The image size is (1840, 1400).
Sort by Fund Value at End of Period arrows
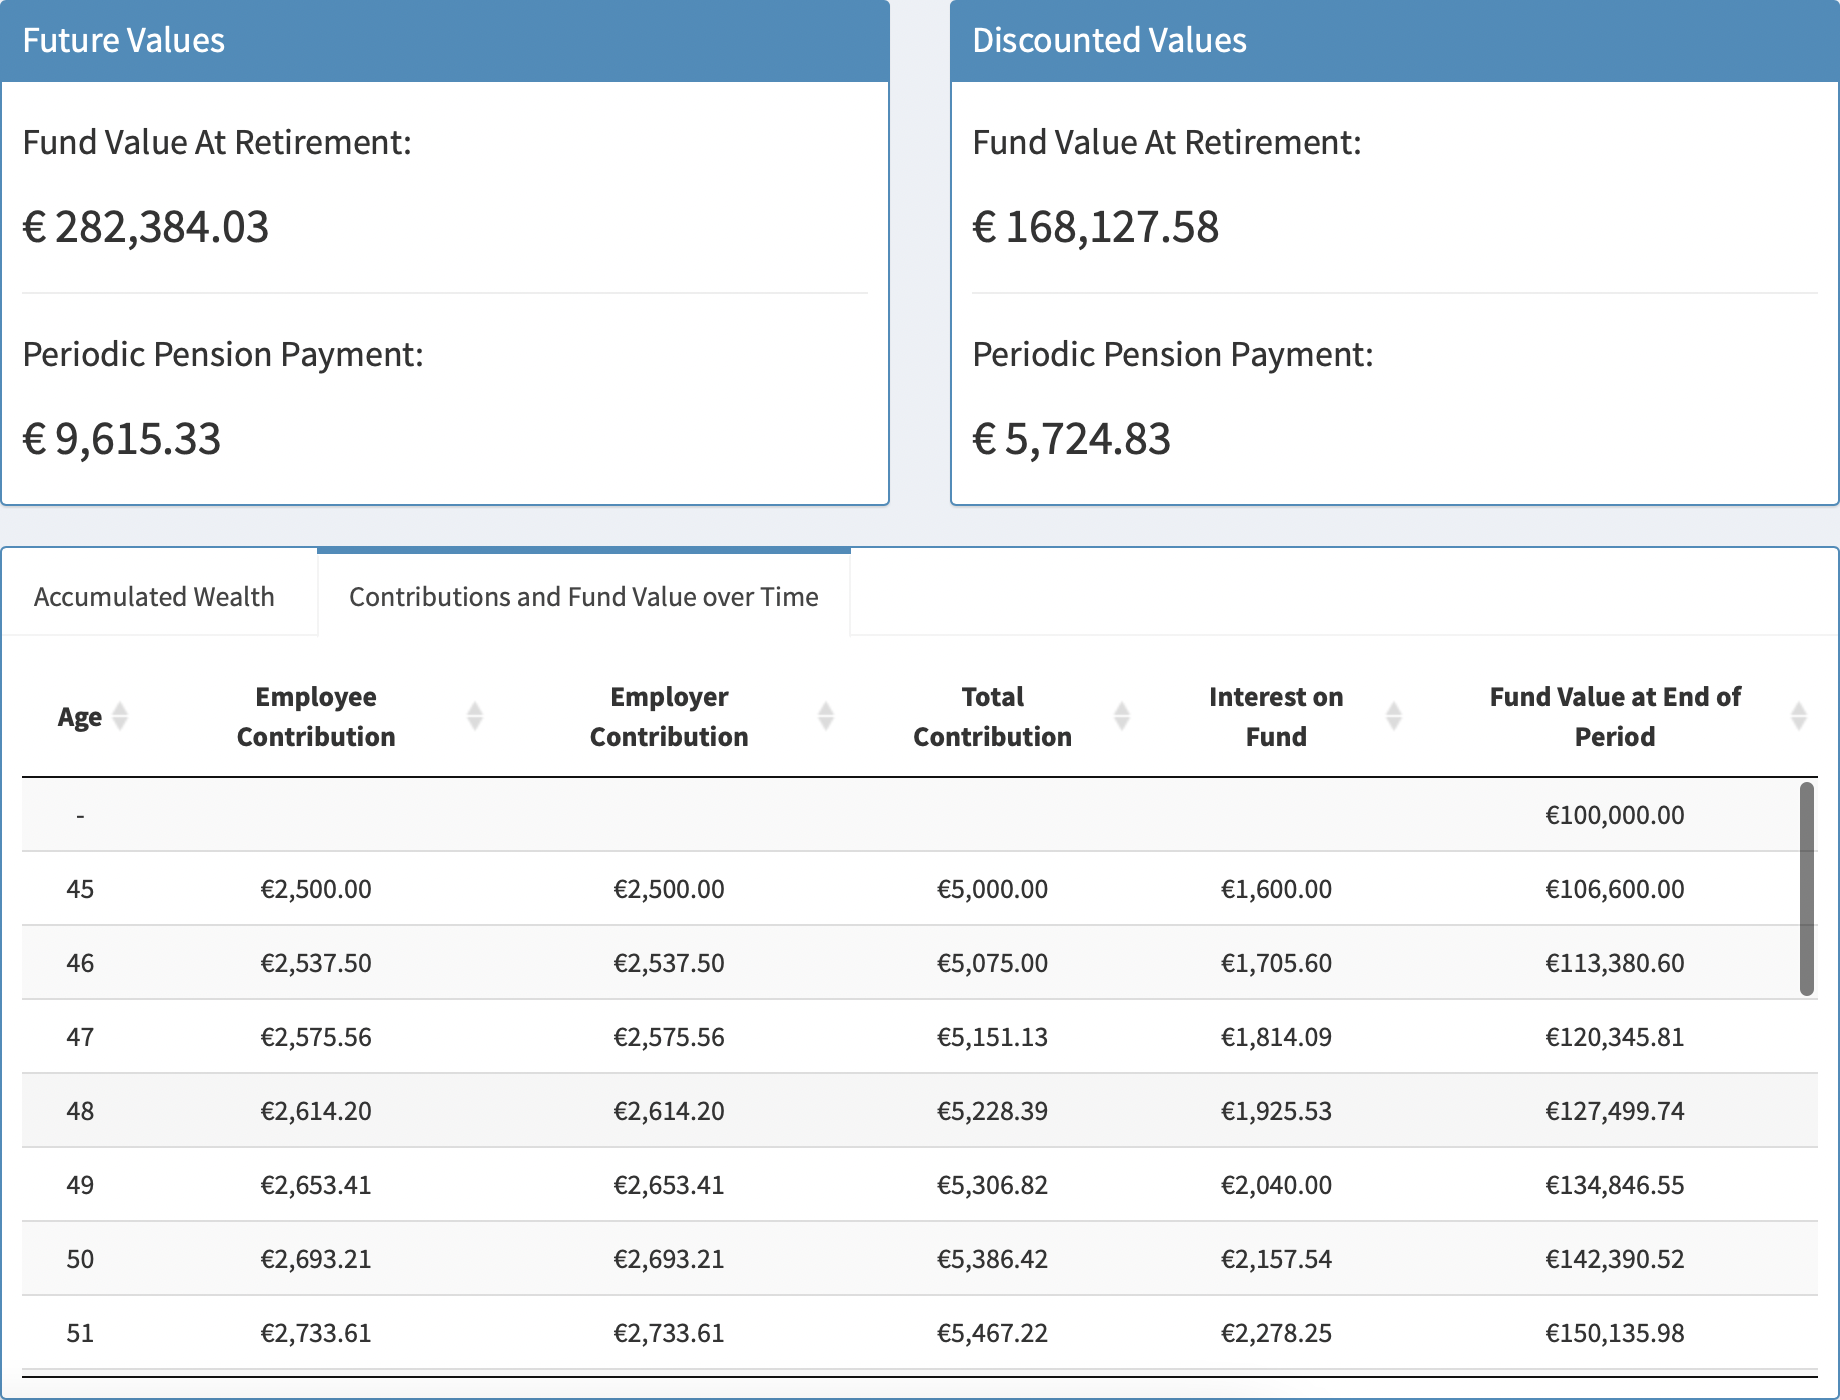1798,716
